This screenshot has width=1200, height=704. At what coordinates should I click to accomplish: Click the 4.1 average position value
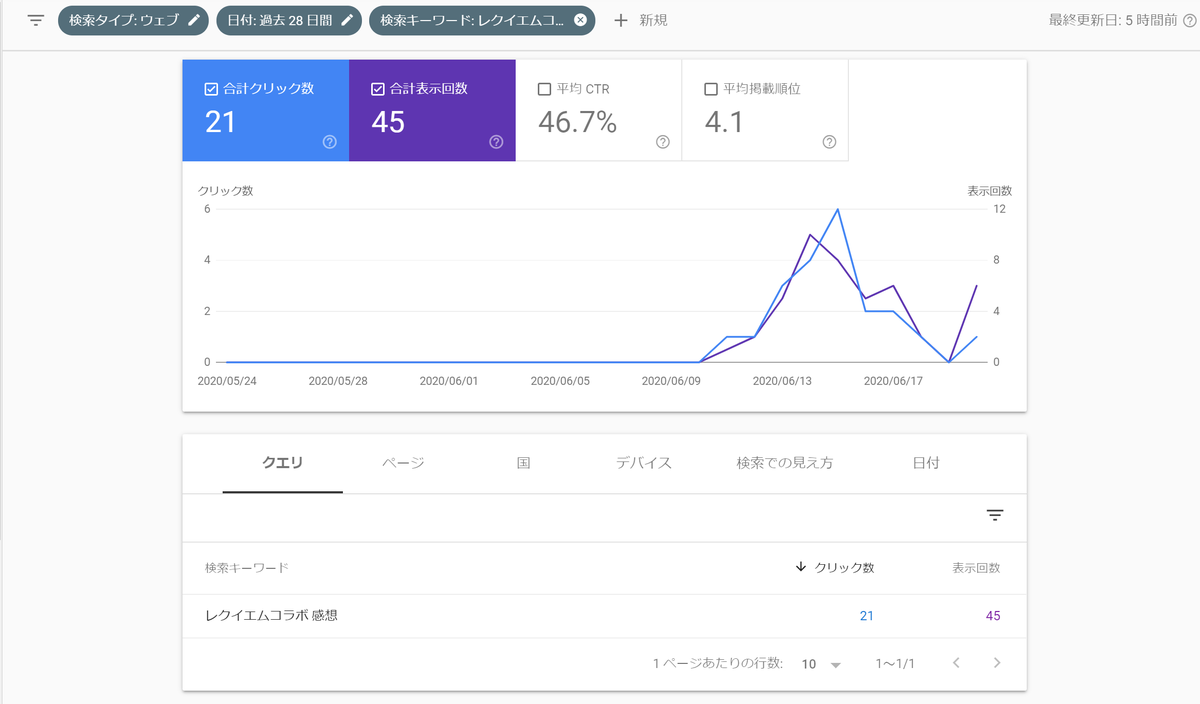[x=723, y=122]
